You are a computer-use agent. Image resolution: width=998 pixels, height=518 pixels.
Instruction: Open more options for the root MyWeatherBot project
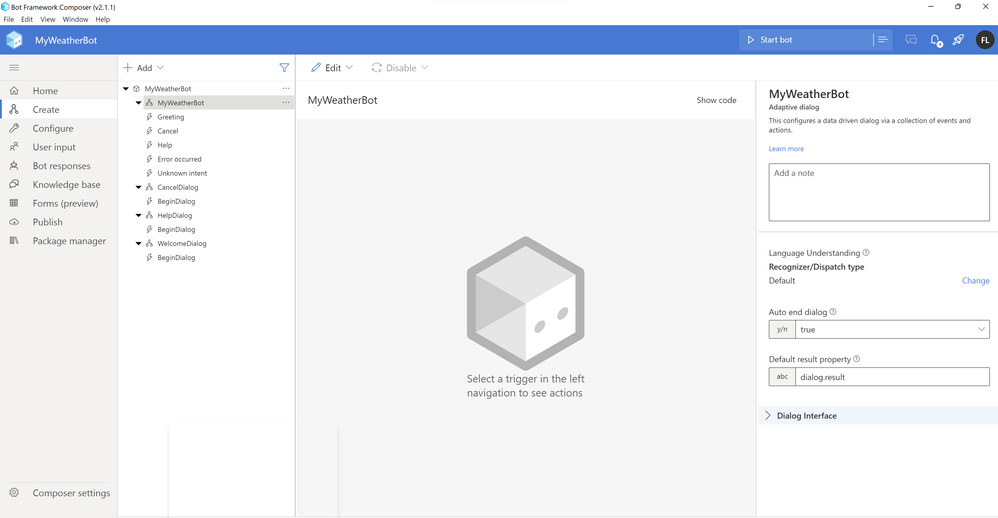tap(286, 88)
